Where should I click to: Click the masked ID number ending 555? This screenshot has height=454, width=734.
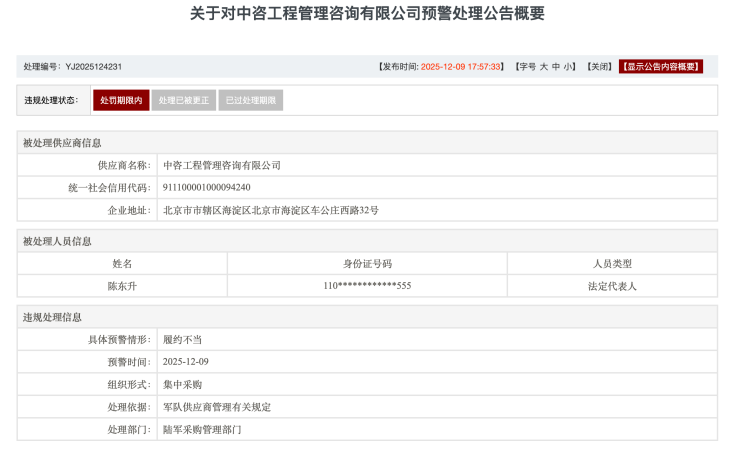tap(367, 286)
